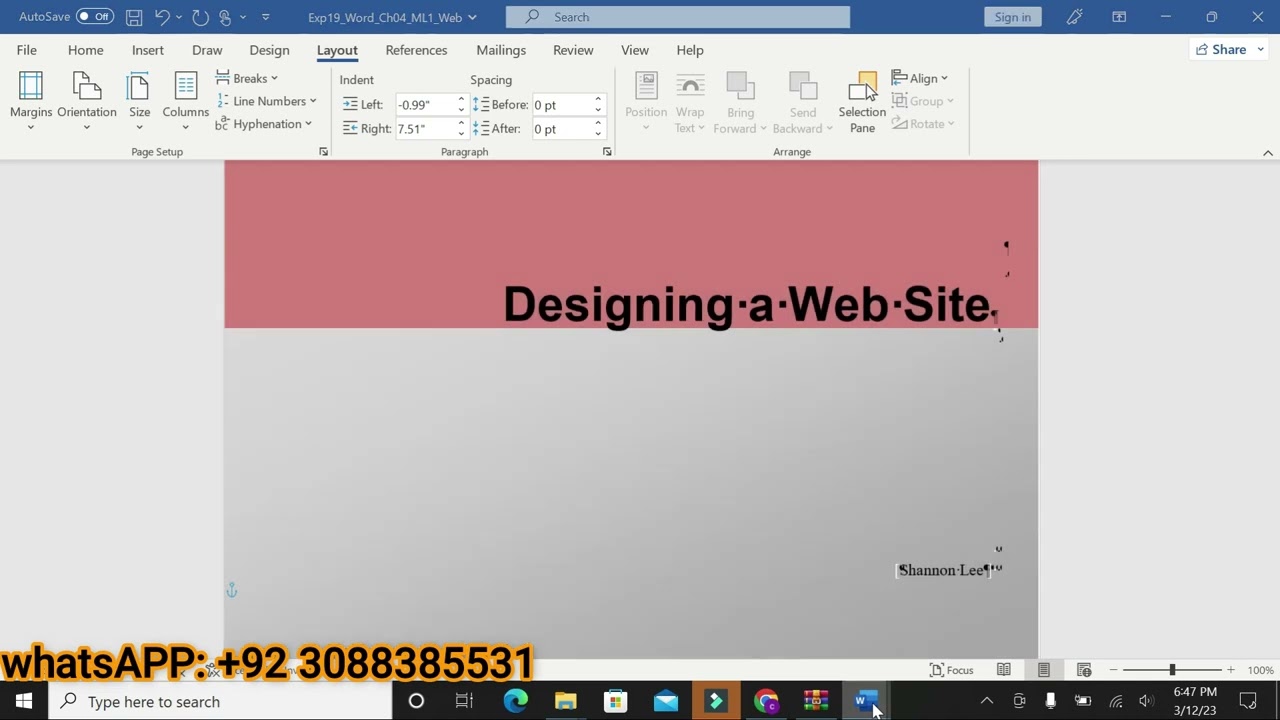The width and height of the screenshot is (1280, 720).
Task: Click the Spacing Before value field
Action: 562,105
